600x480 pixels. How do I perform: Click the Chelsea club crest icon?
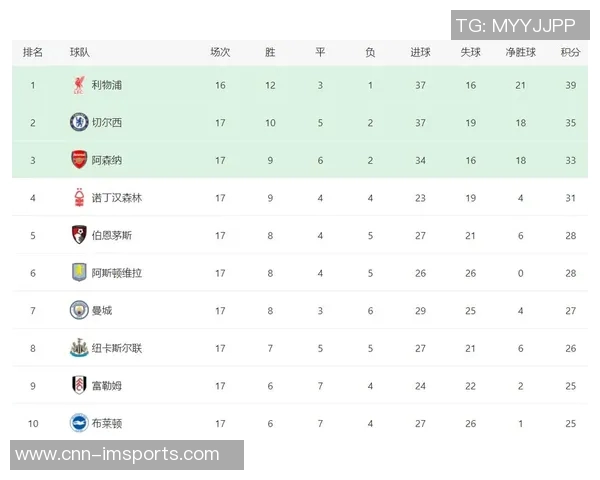79,122
